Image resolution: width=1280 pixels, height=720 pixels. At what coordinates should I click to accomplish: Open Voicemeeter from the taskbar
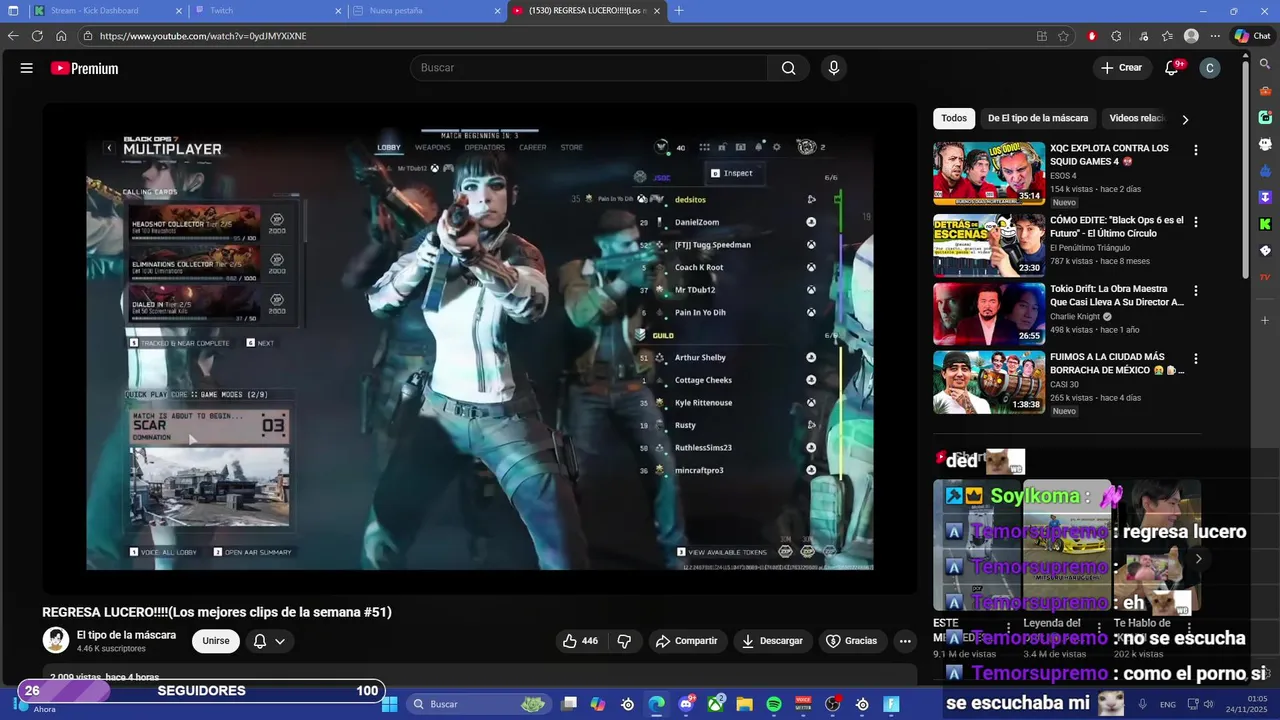[x=803, y=704]
